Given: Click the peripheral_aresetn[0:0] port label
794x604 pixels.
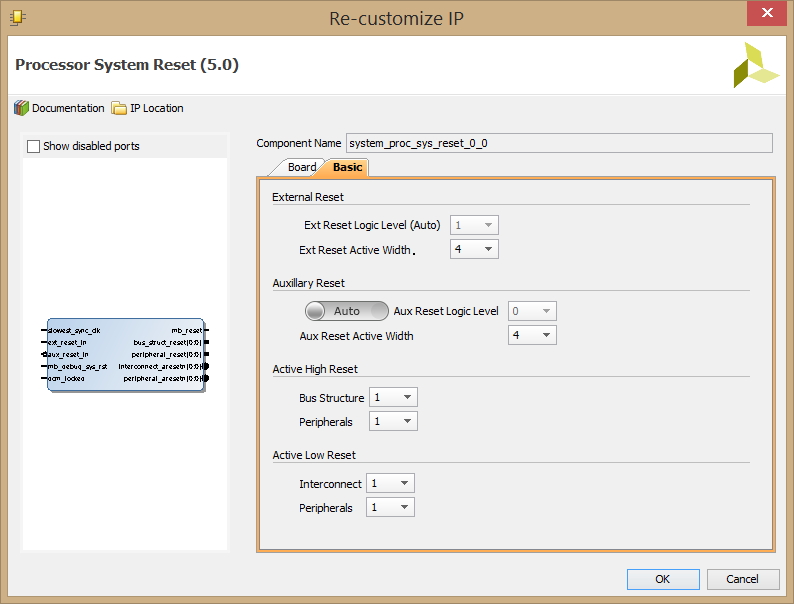Looking at the screenshot, I should click(x=163, y=379).
